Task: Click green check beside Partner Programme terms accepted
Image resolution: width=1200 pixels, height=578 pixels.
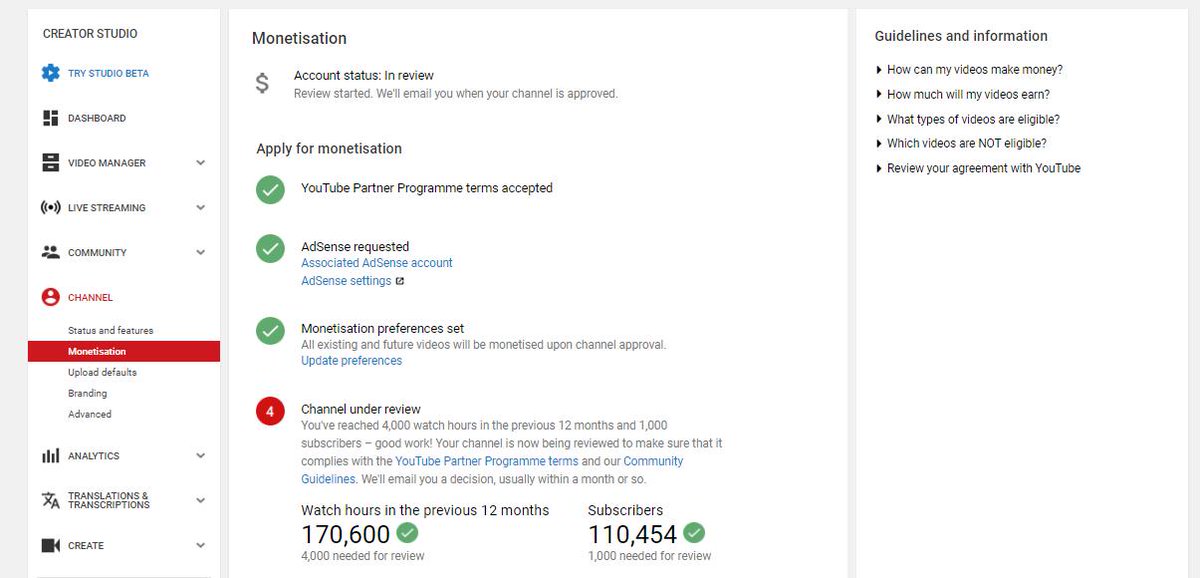Action: point(270,190)
